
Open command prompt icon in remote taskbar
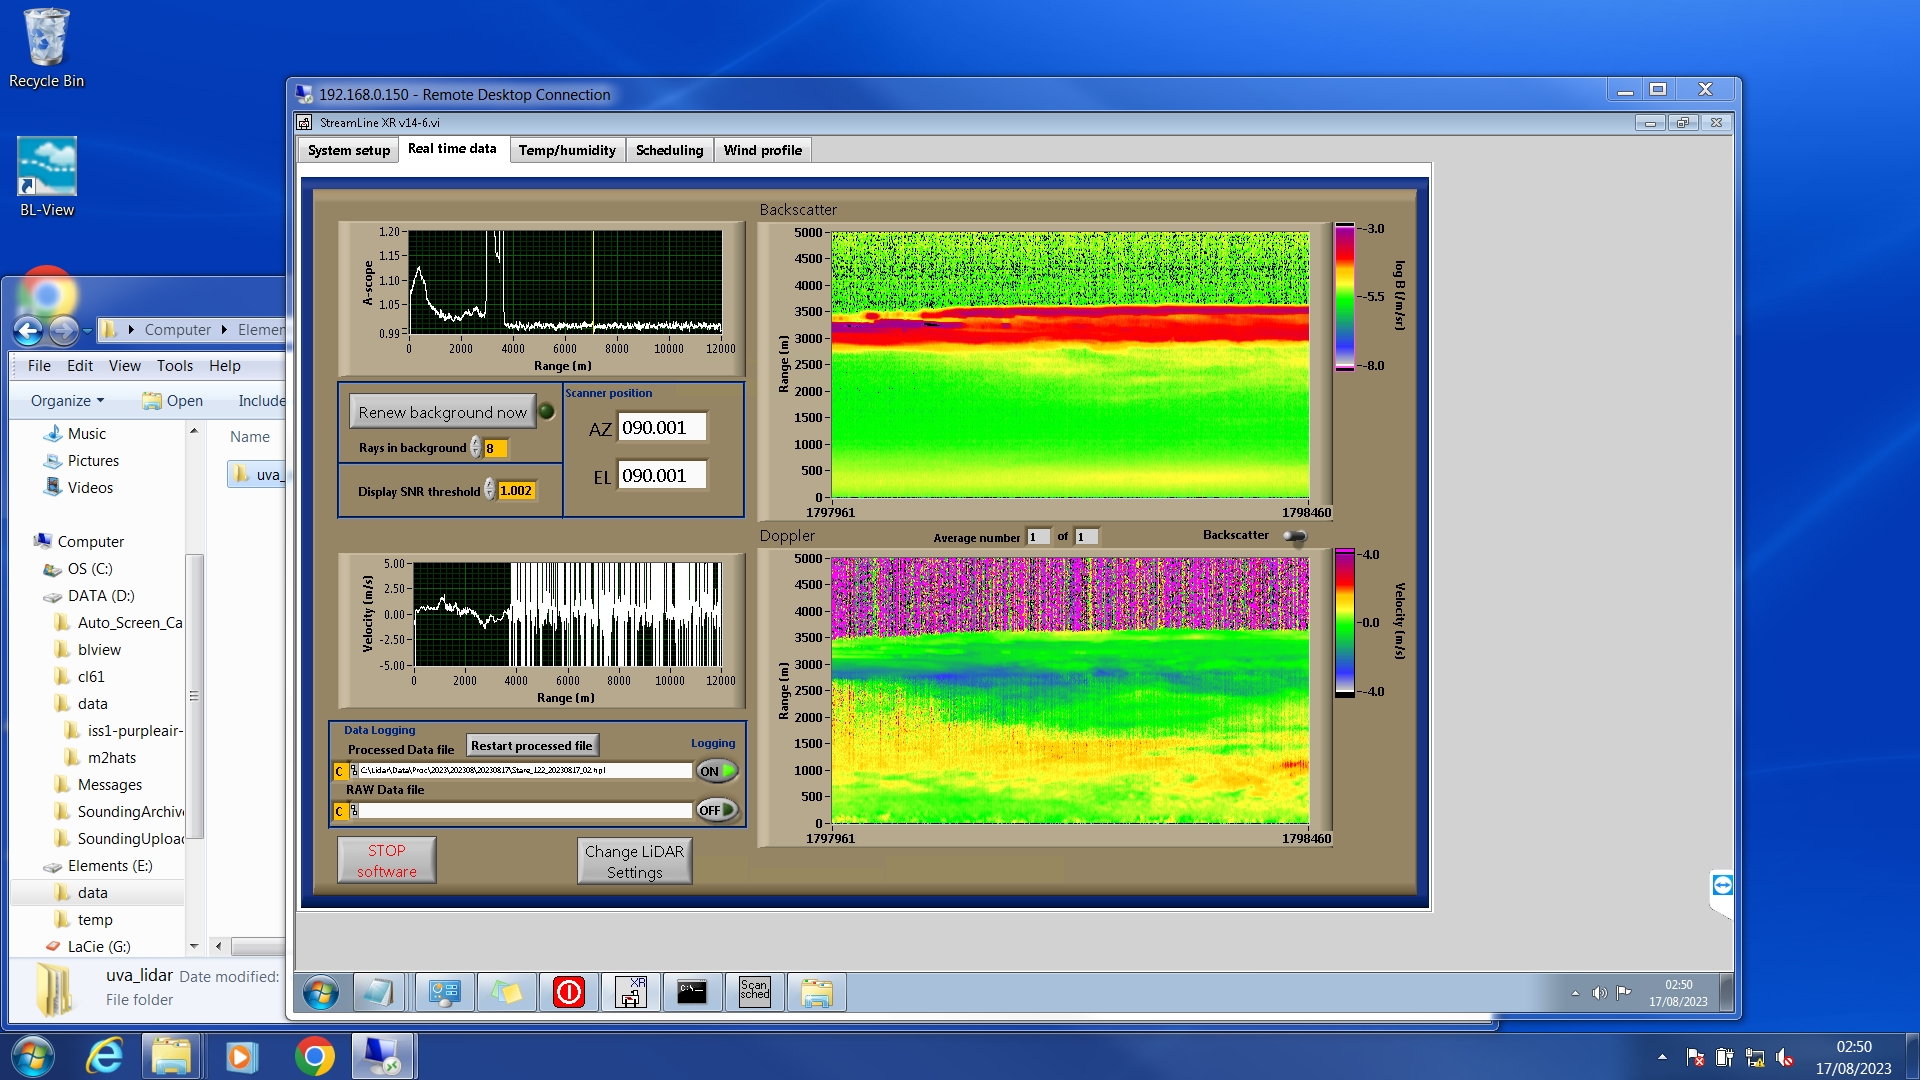tap(692, 992)
